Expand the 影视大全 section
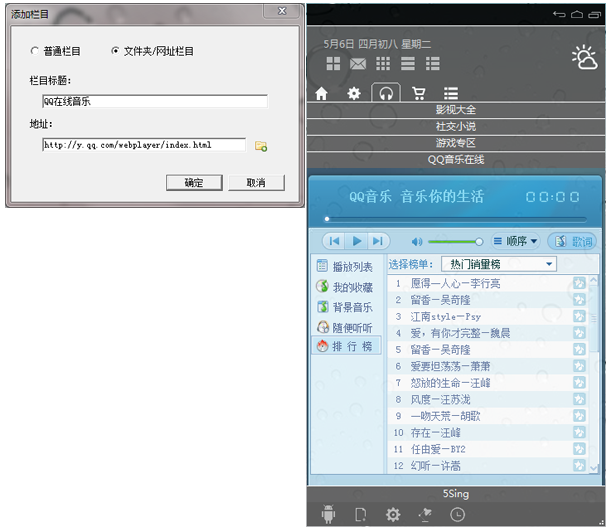 (x=456, y=110)
